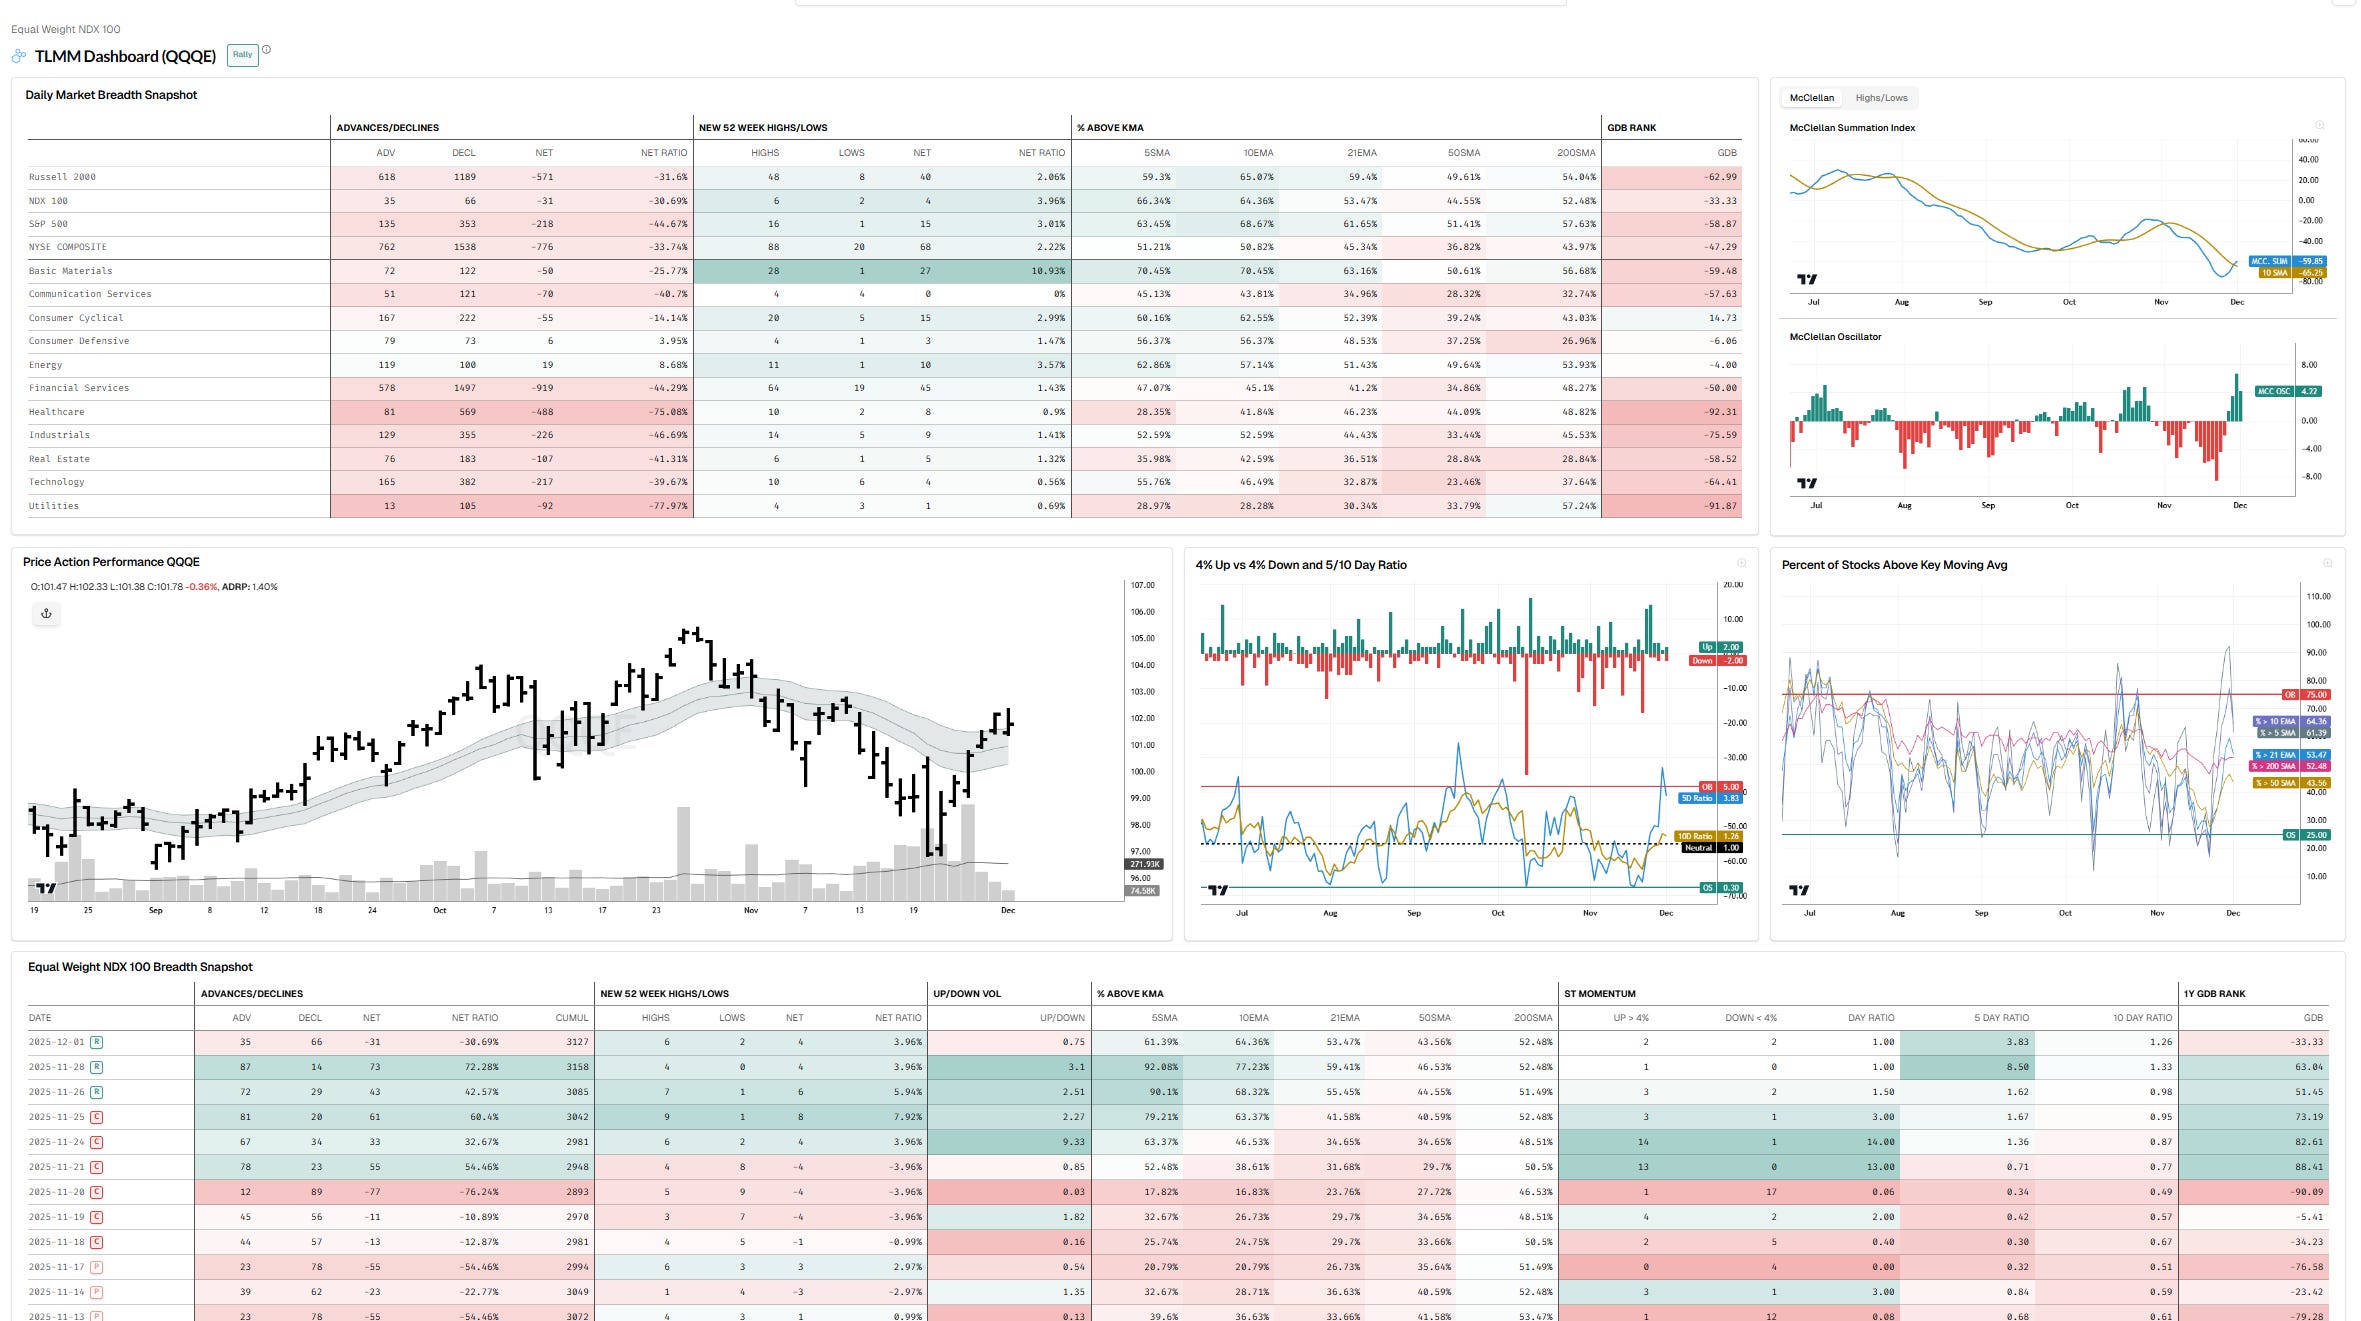The height and width of the screenshot is (1321, 2361).
Task: Click zoom icon on Percent Above Moving Avg chart
Action: (2327, 563)
